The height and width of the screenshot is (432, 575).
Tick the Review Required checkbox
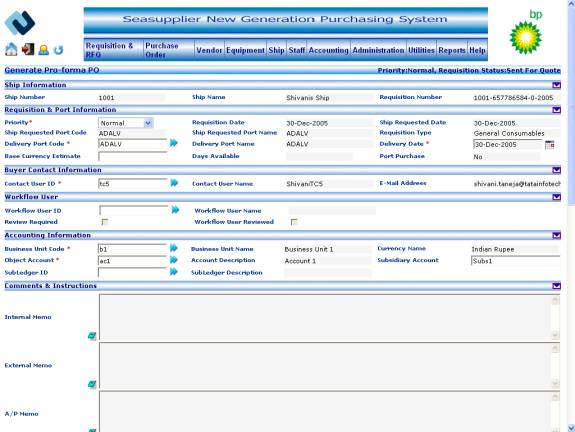pyautogui.click(x=105, y=222)
